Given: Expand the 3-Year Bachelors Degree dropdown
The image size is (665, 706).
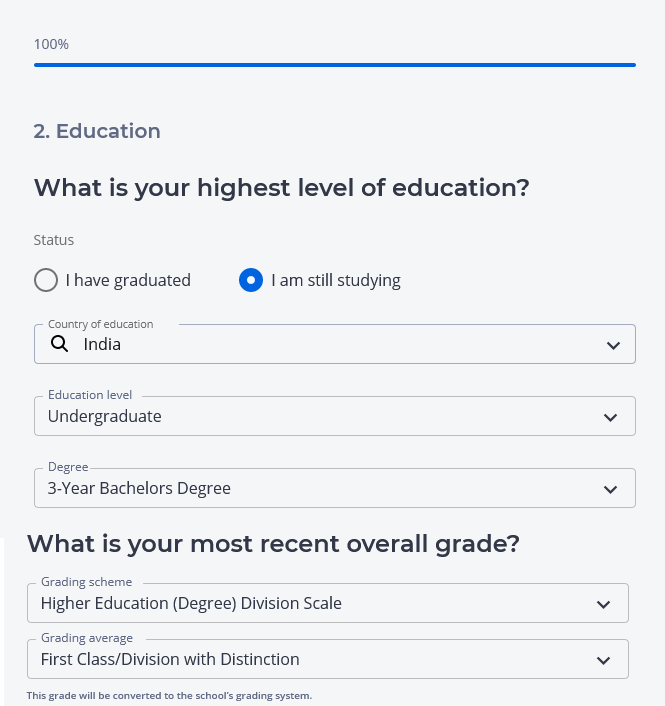Looking at the screenshot, I should coord(320,488).
